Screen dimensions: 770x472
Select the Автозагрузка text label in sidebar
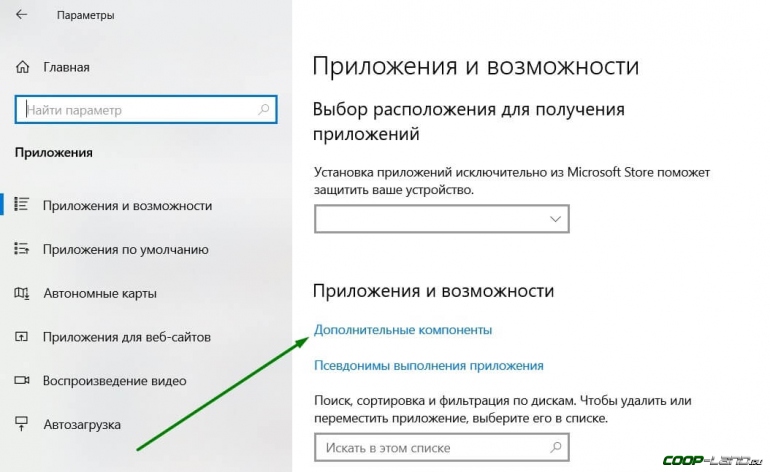[x=82, y=424]
